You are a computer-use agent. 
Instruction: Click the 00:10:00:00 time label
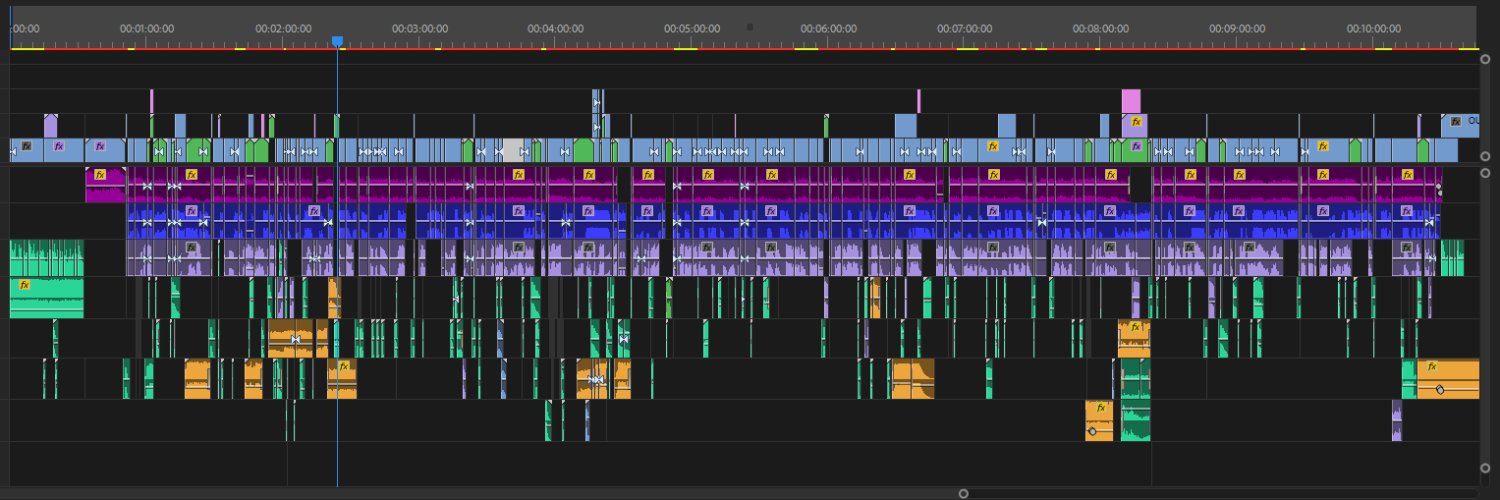[1373, 29]
